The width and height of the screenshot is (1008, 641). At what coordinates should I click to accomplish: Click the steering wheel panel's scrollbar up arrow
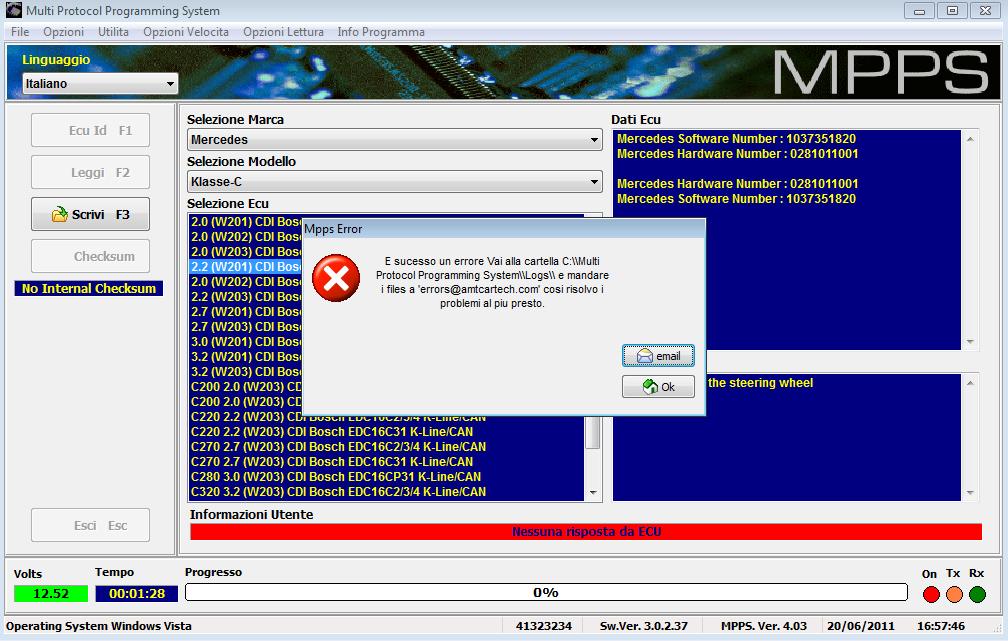pos(970,383)
